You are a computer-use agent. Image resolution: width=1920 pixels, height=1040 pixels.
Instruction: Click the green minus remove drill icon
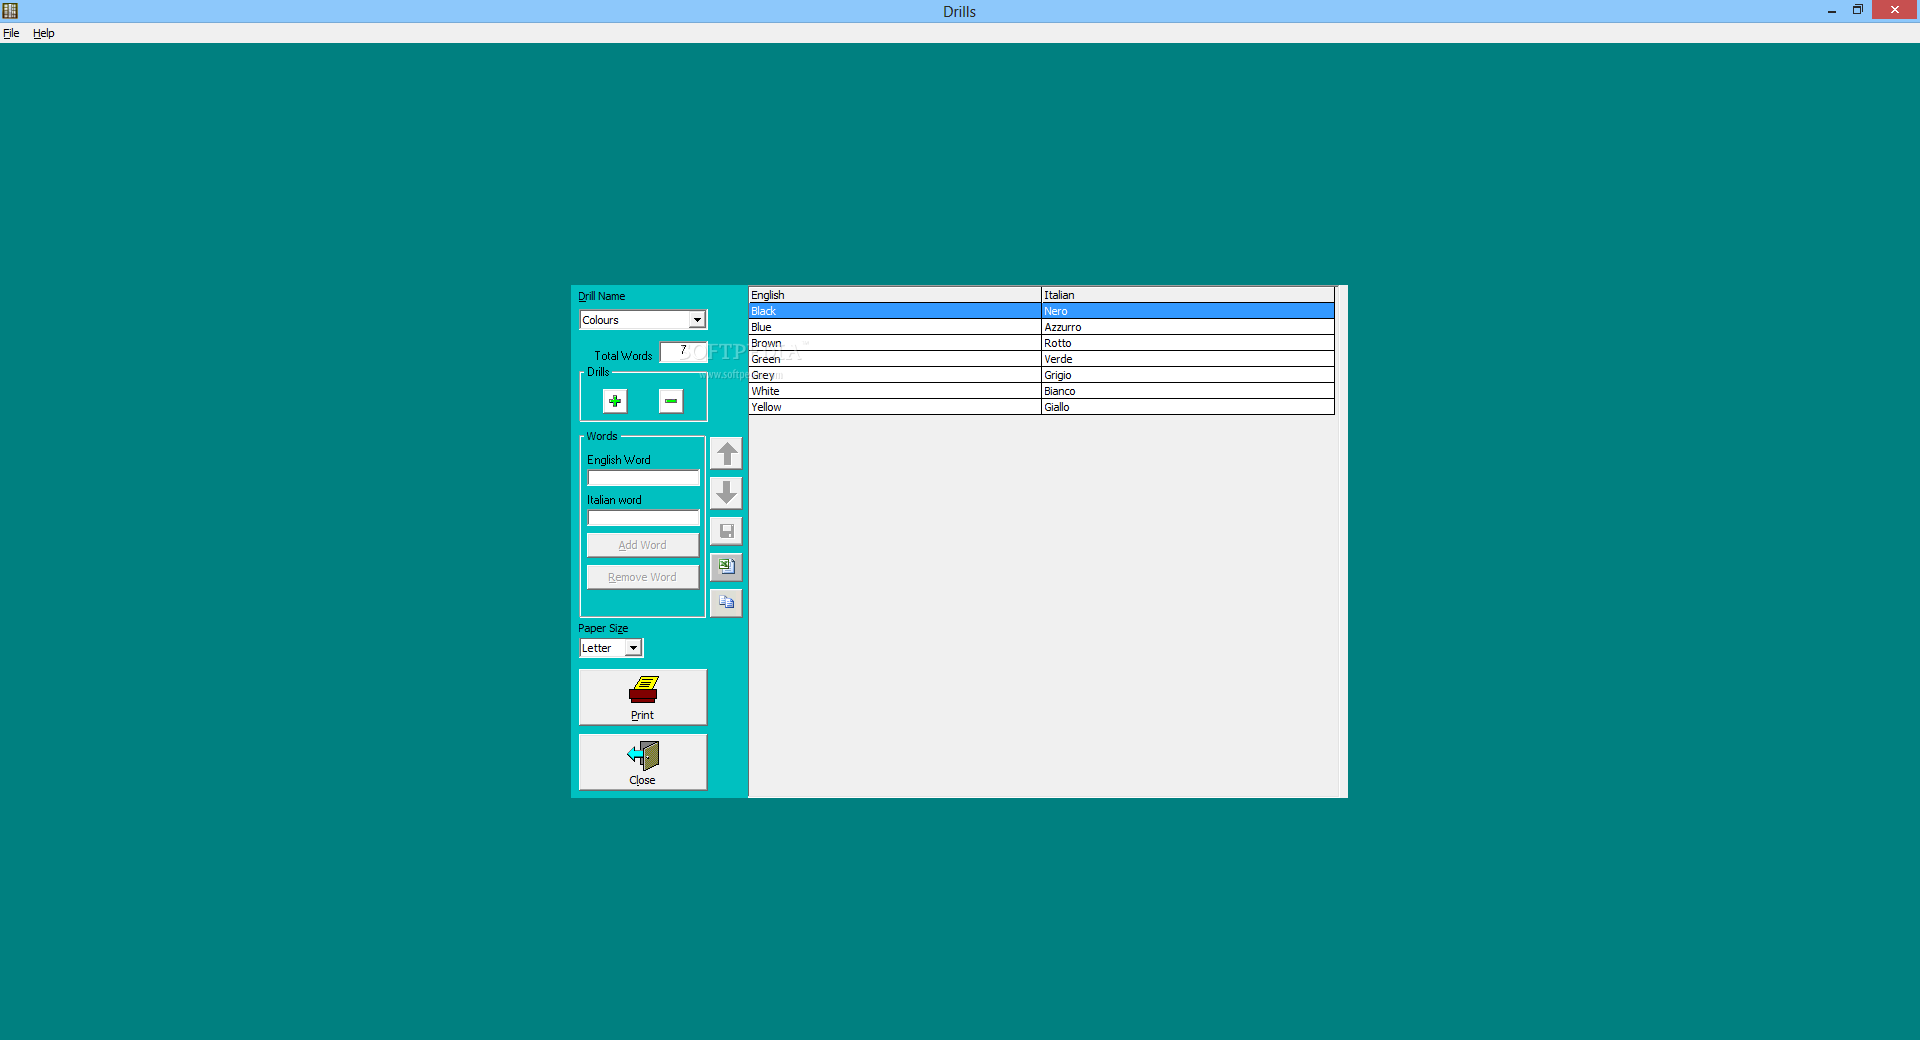[x=671, y=401]
